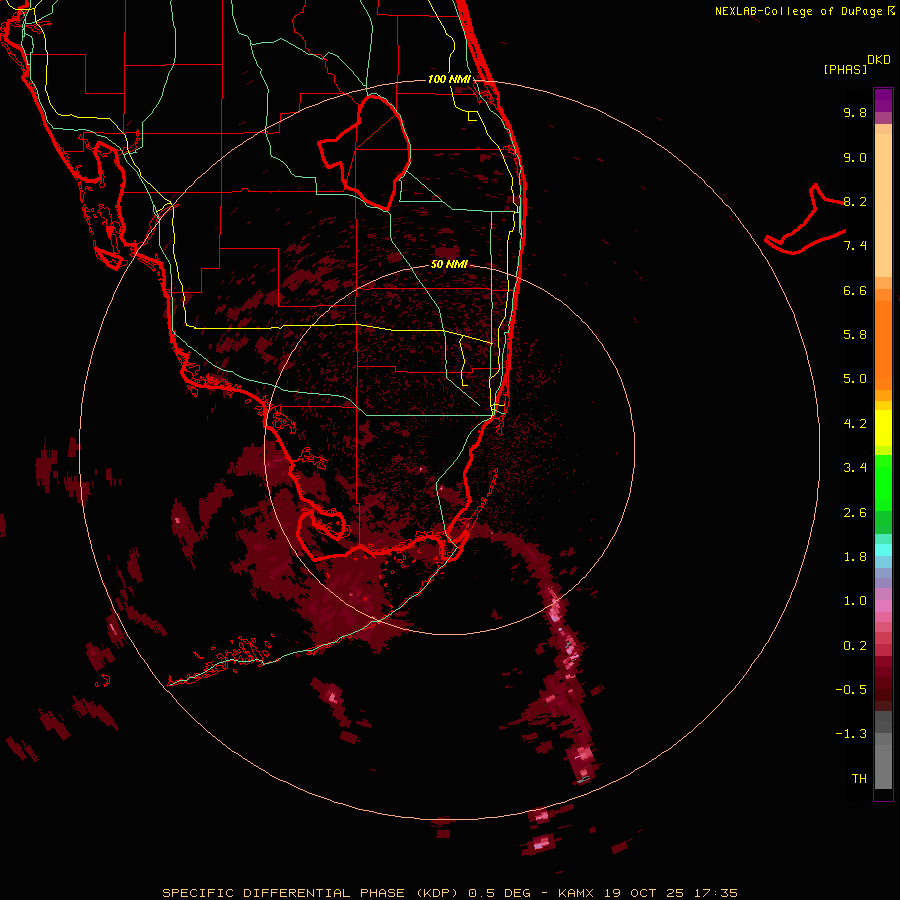Click the 5.8 value on the color scale
The width and height of the screenshot is (900, 900).
coord(855,335)
